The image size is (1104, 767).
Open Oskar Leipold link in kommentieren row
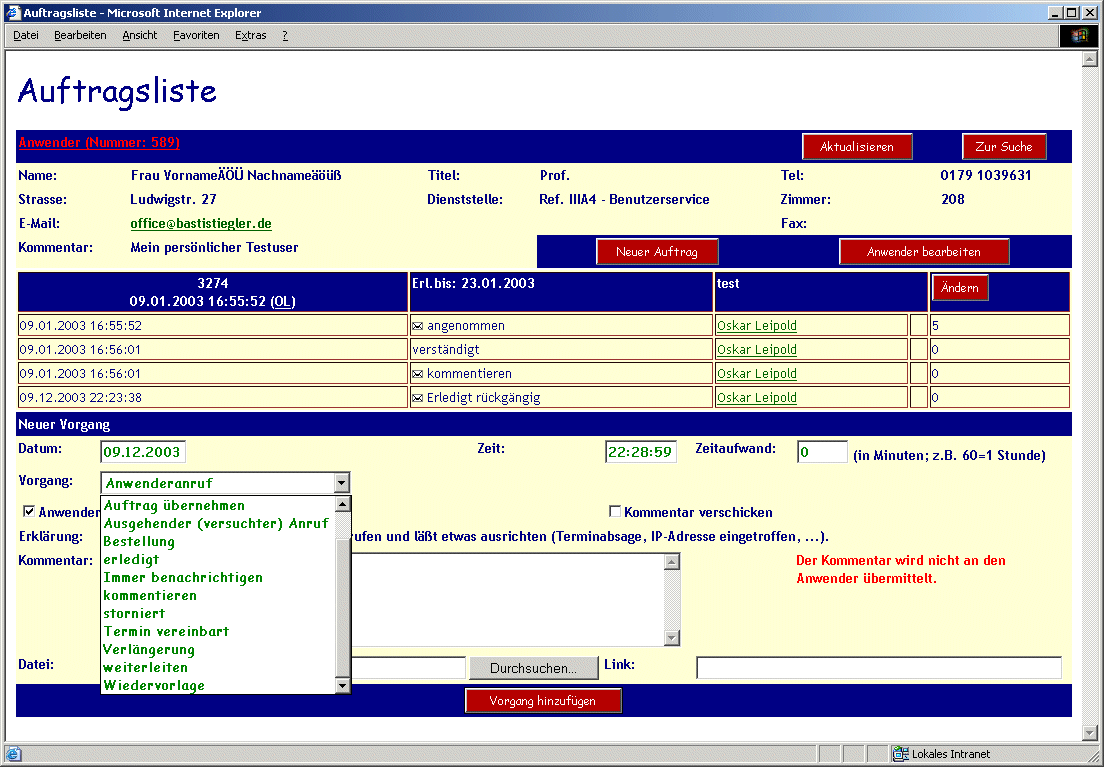coord(757,374)
